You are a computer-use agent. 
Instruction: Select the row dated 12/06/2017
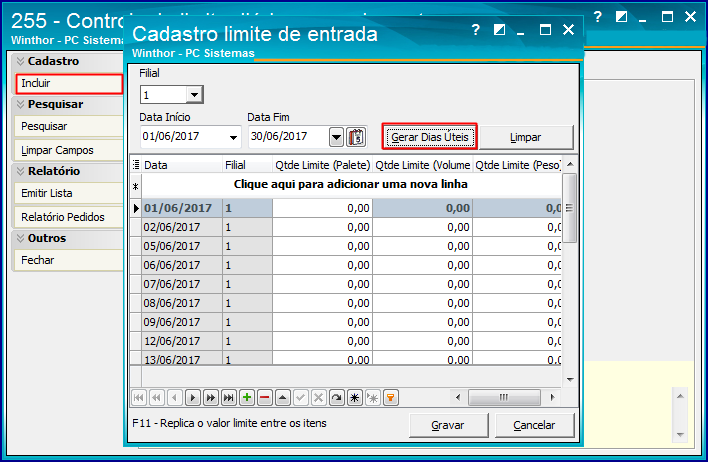tap(345, 341)
